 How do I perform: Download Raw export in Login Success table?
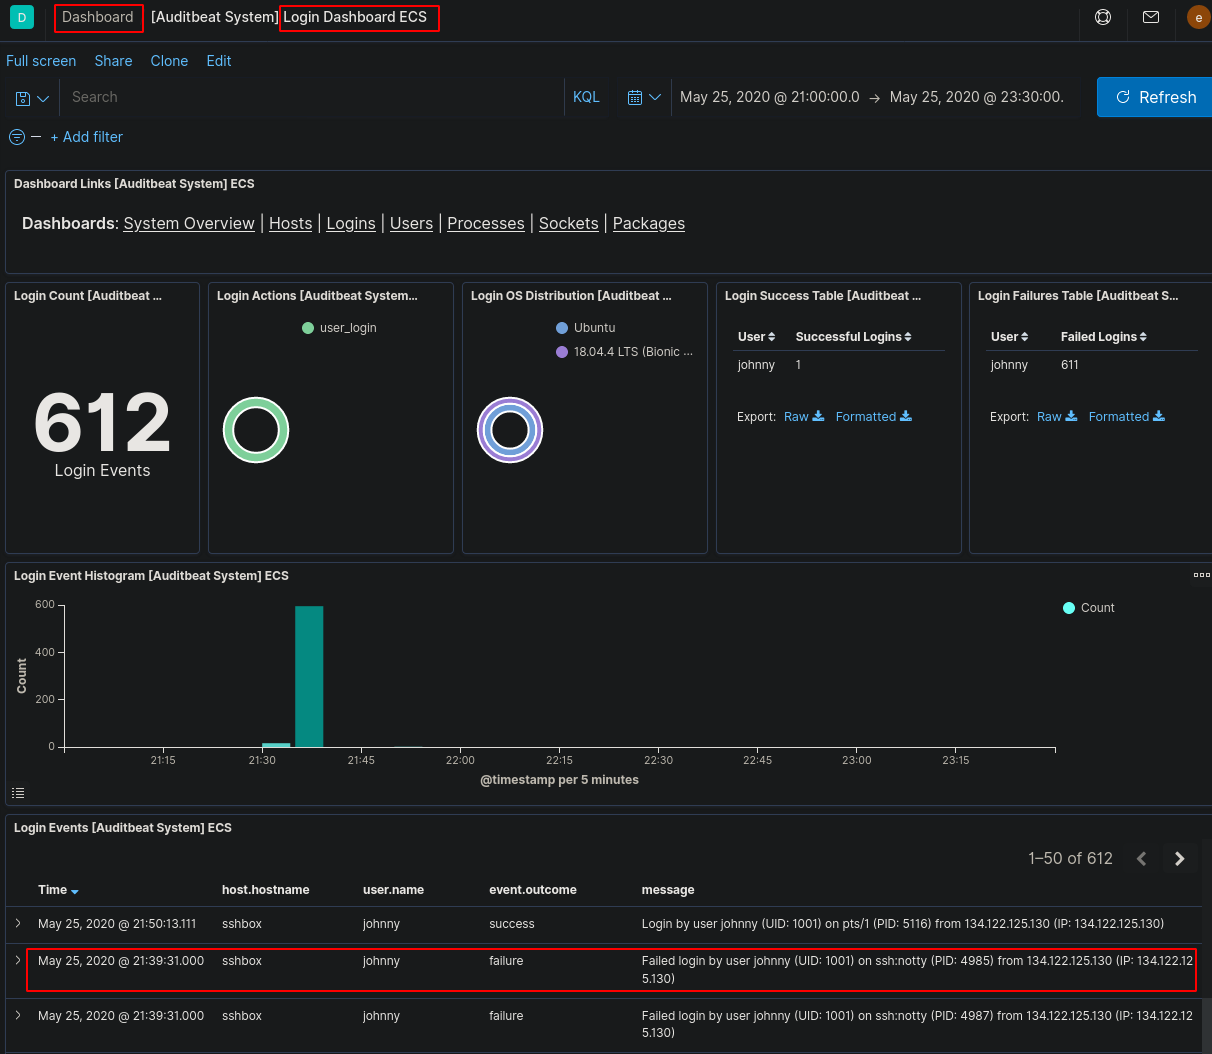(803, 417)
